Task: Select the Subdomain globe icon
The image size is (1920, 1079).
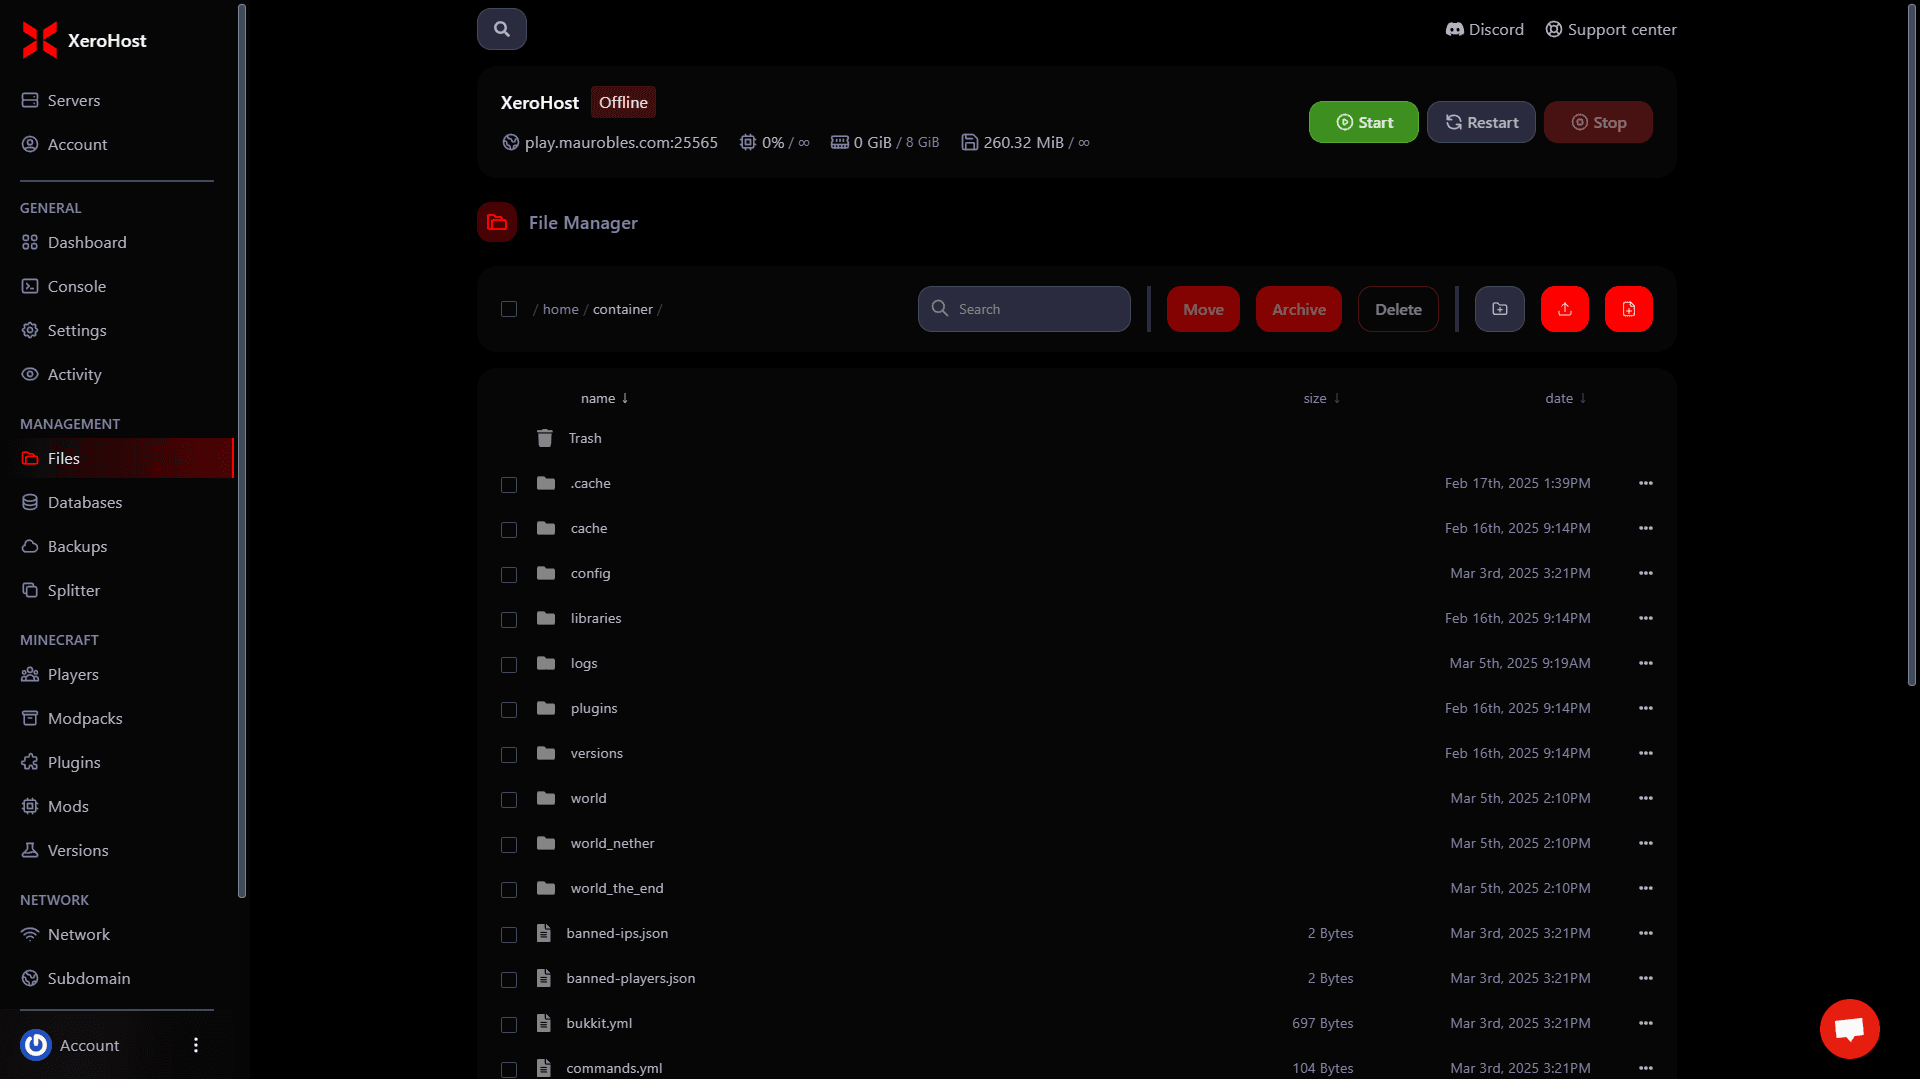Action: pos(30,978)
